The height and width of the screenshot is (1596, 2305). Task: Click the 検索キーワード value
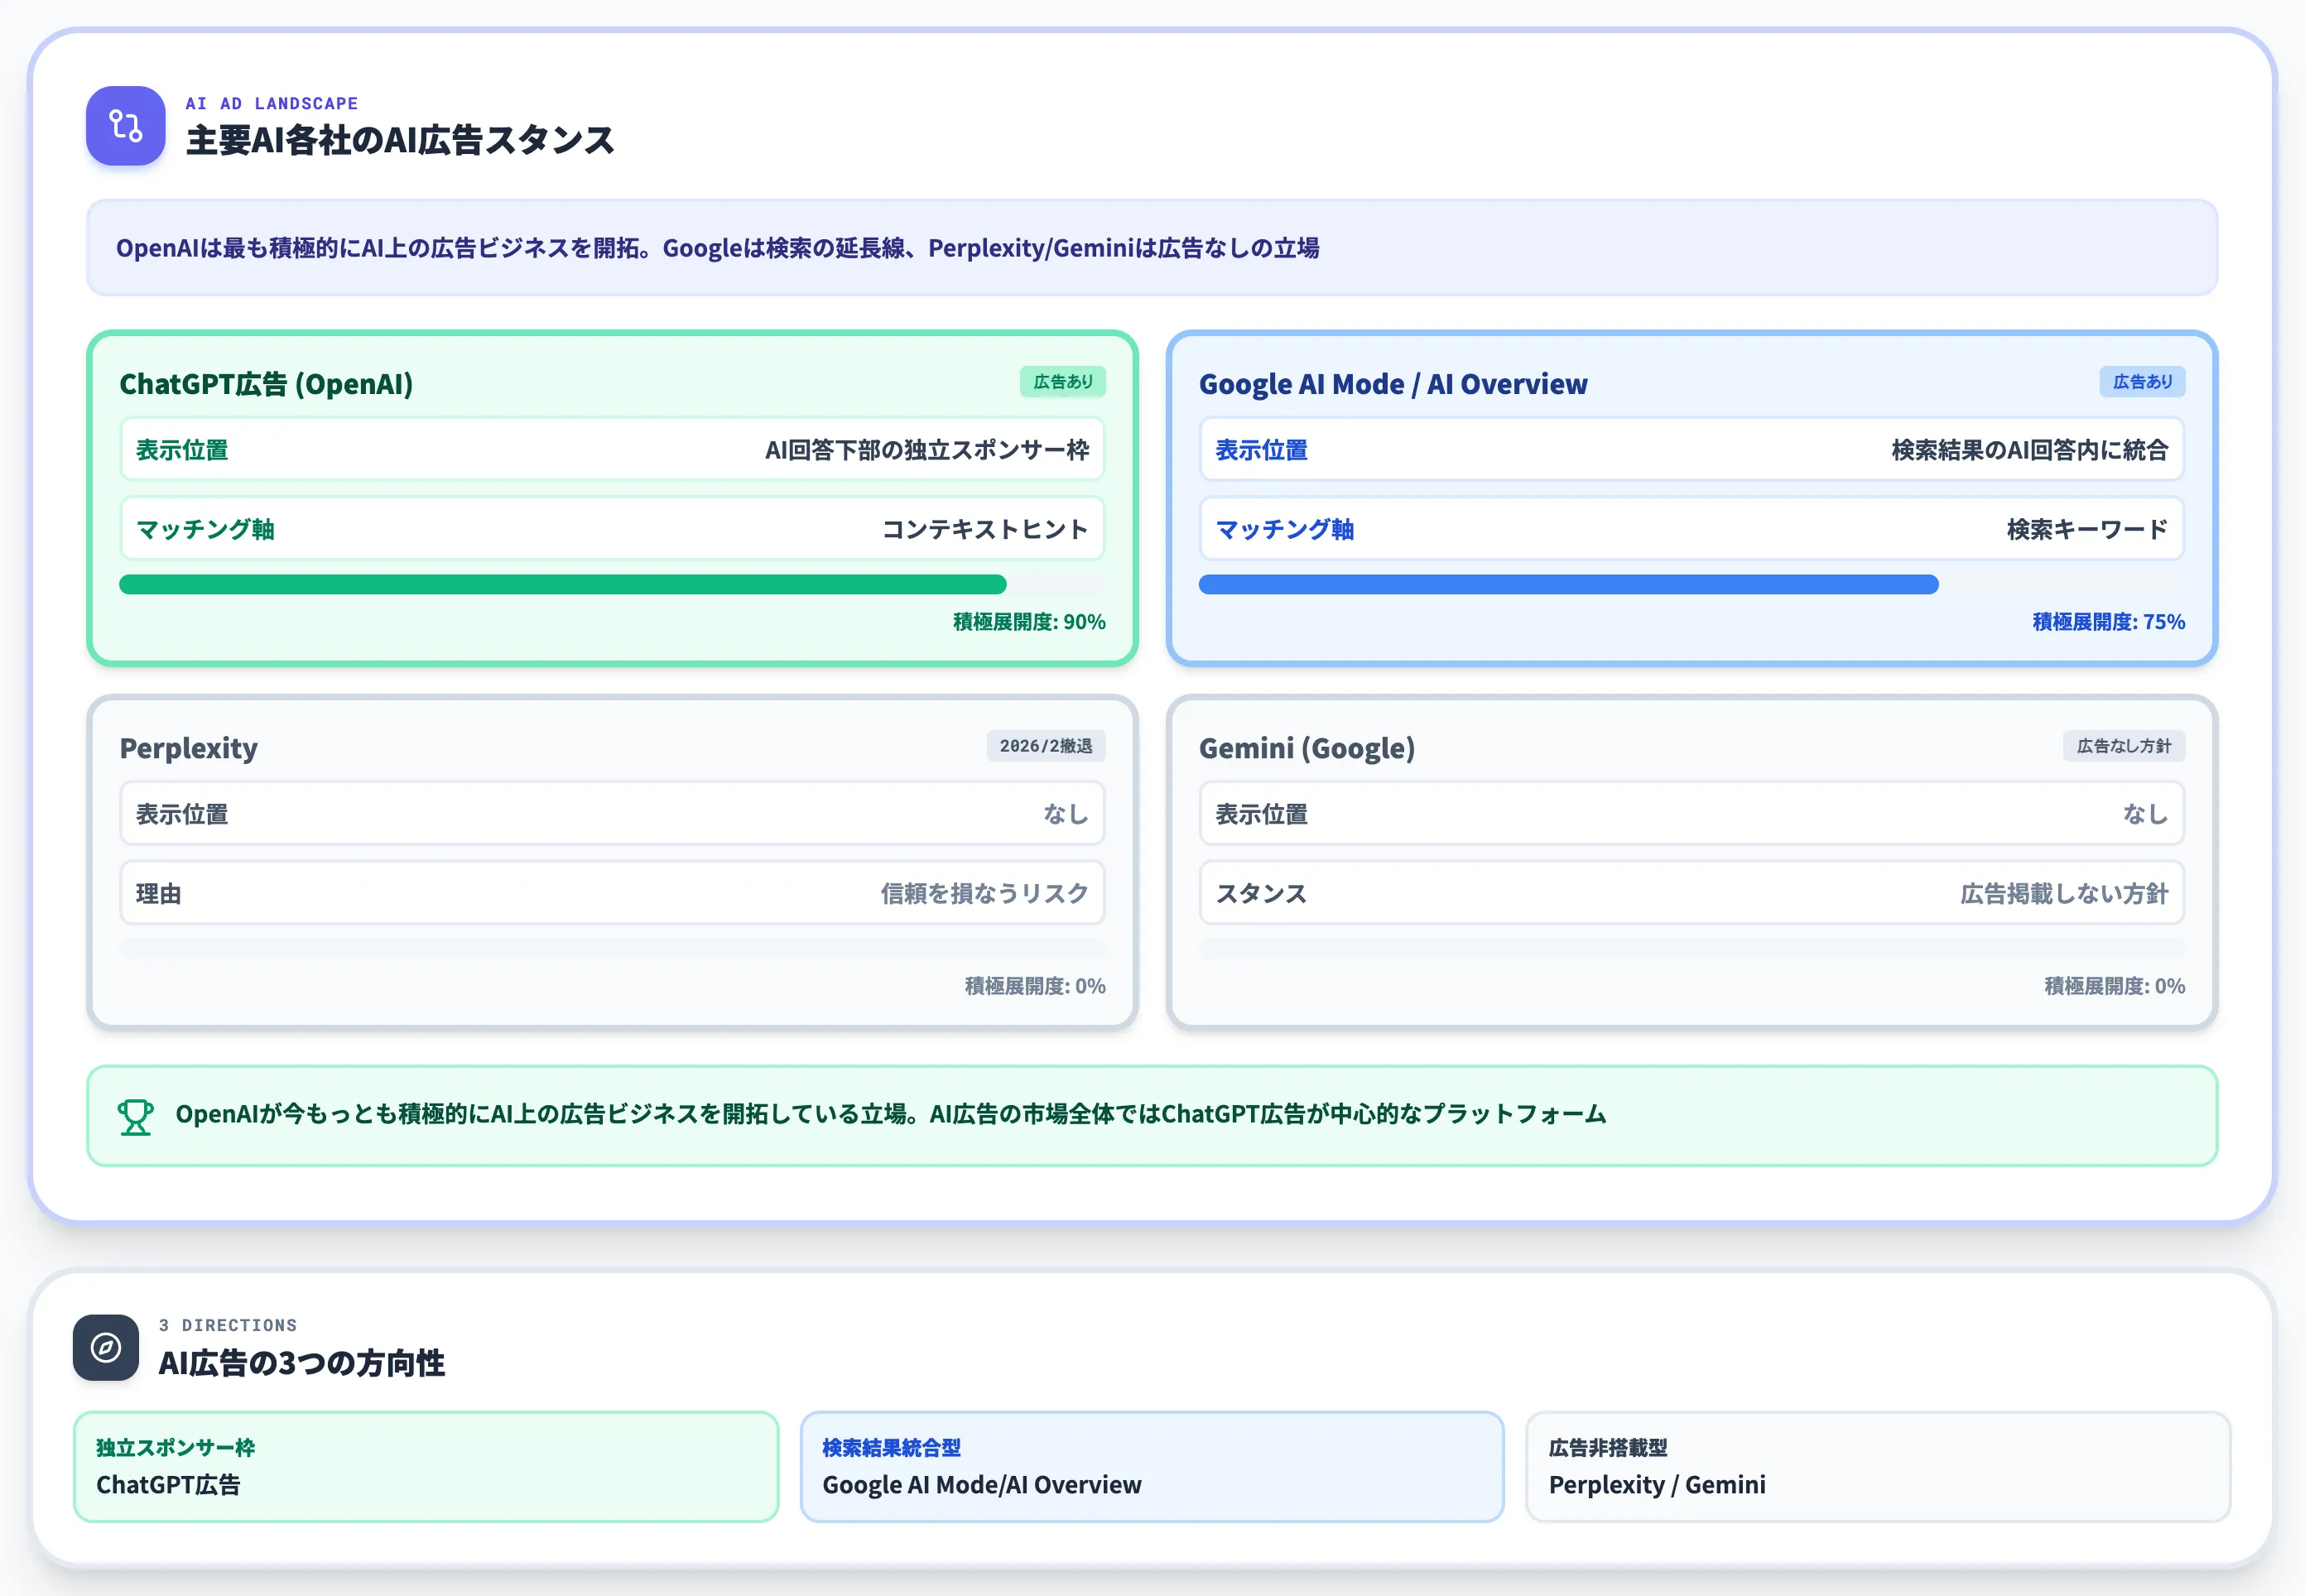pos(2088,529)
